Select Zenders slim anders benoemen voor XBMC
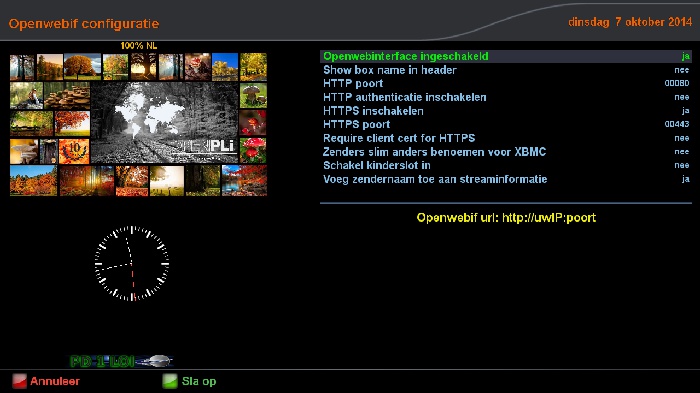700x393 pixels. pos(506,152)
